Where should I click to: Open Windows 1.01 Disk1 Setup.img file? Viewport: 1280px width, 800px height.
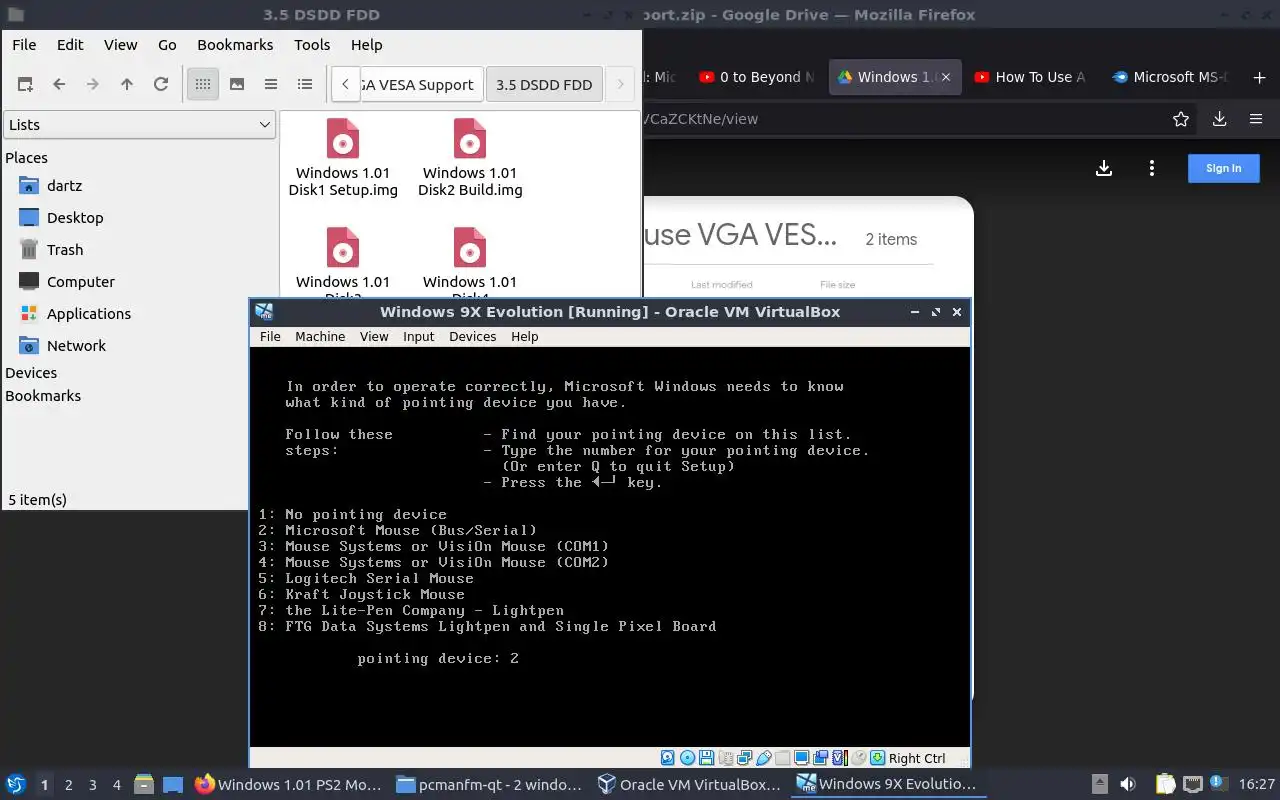[343, 158]
